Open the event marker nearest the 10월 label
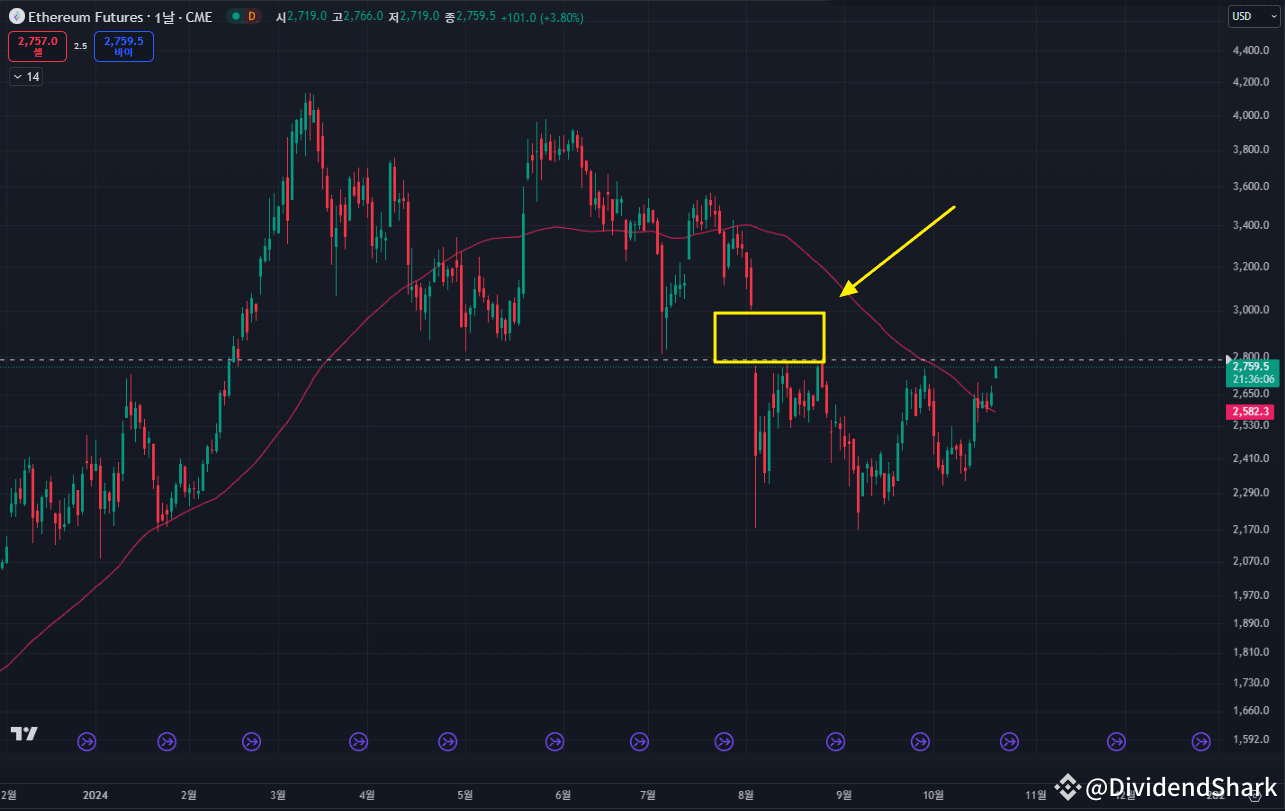This screenshot has height=811, width=1285. tap(920, 741)
